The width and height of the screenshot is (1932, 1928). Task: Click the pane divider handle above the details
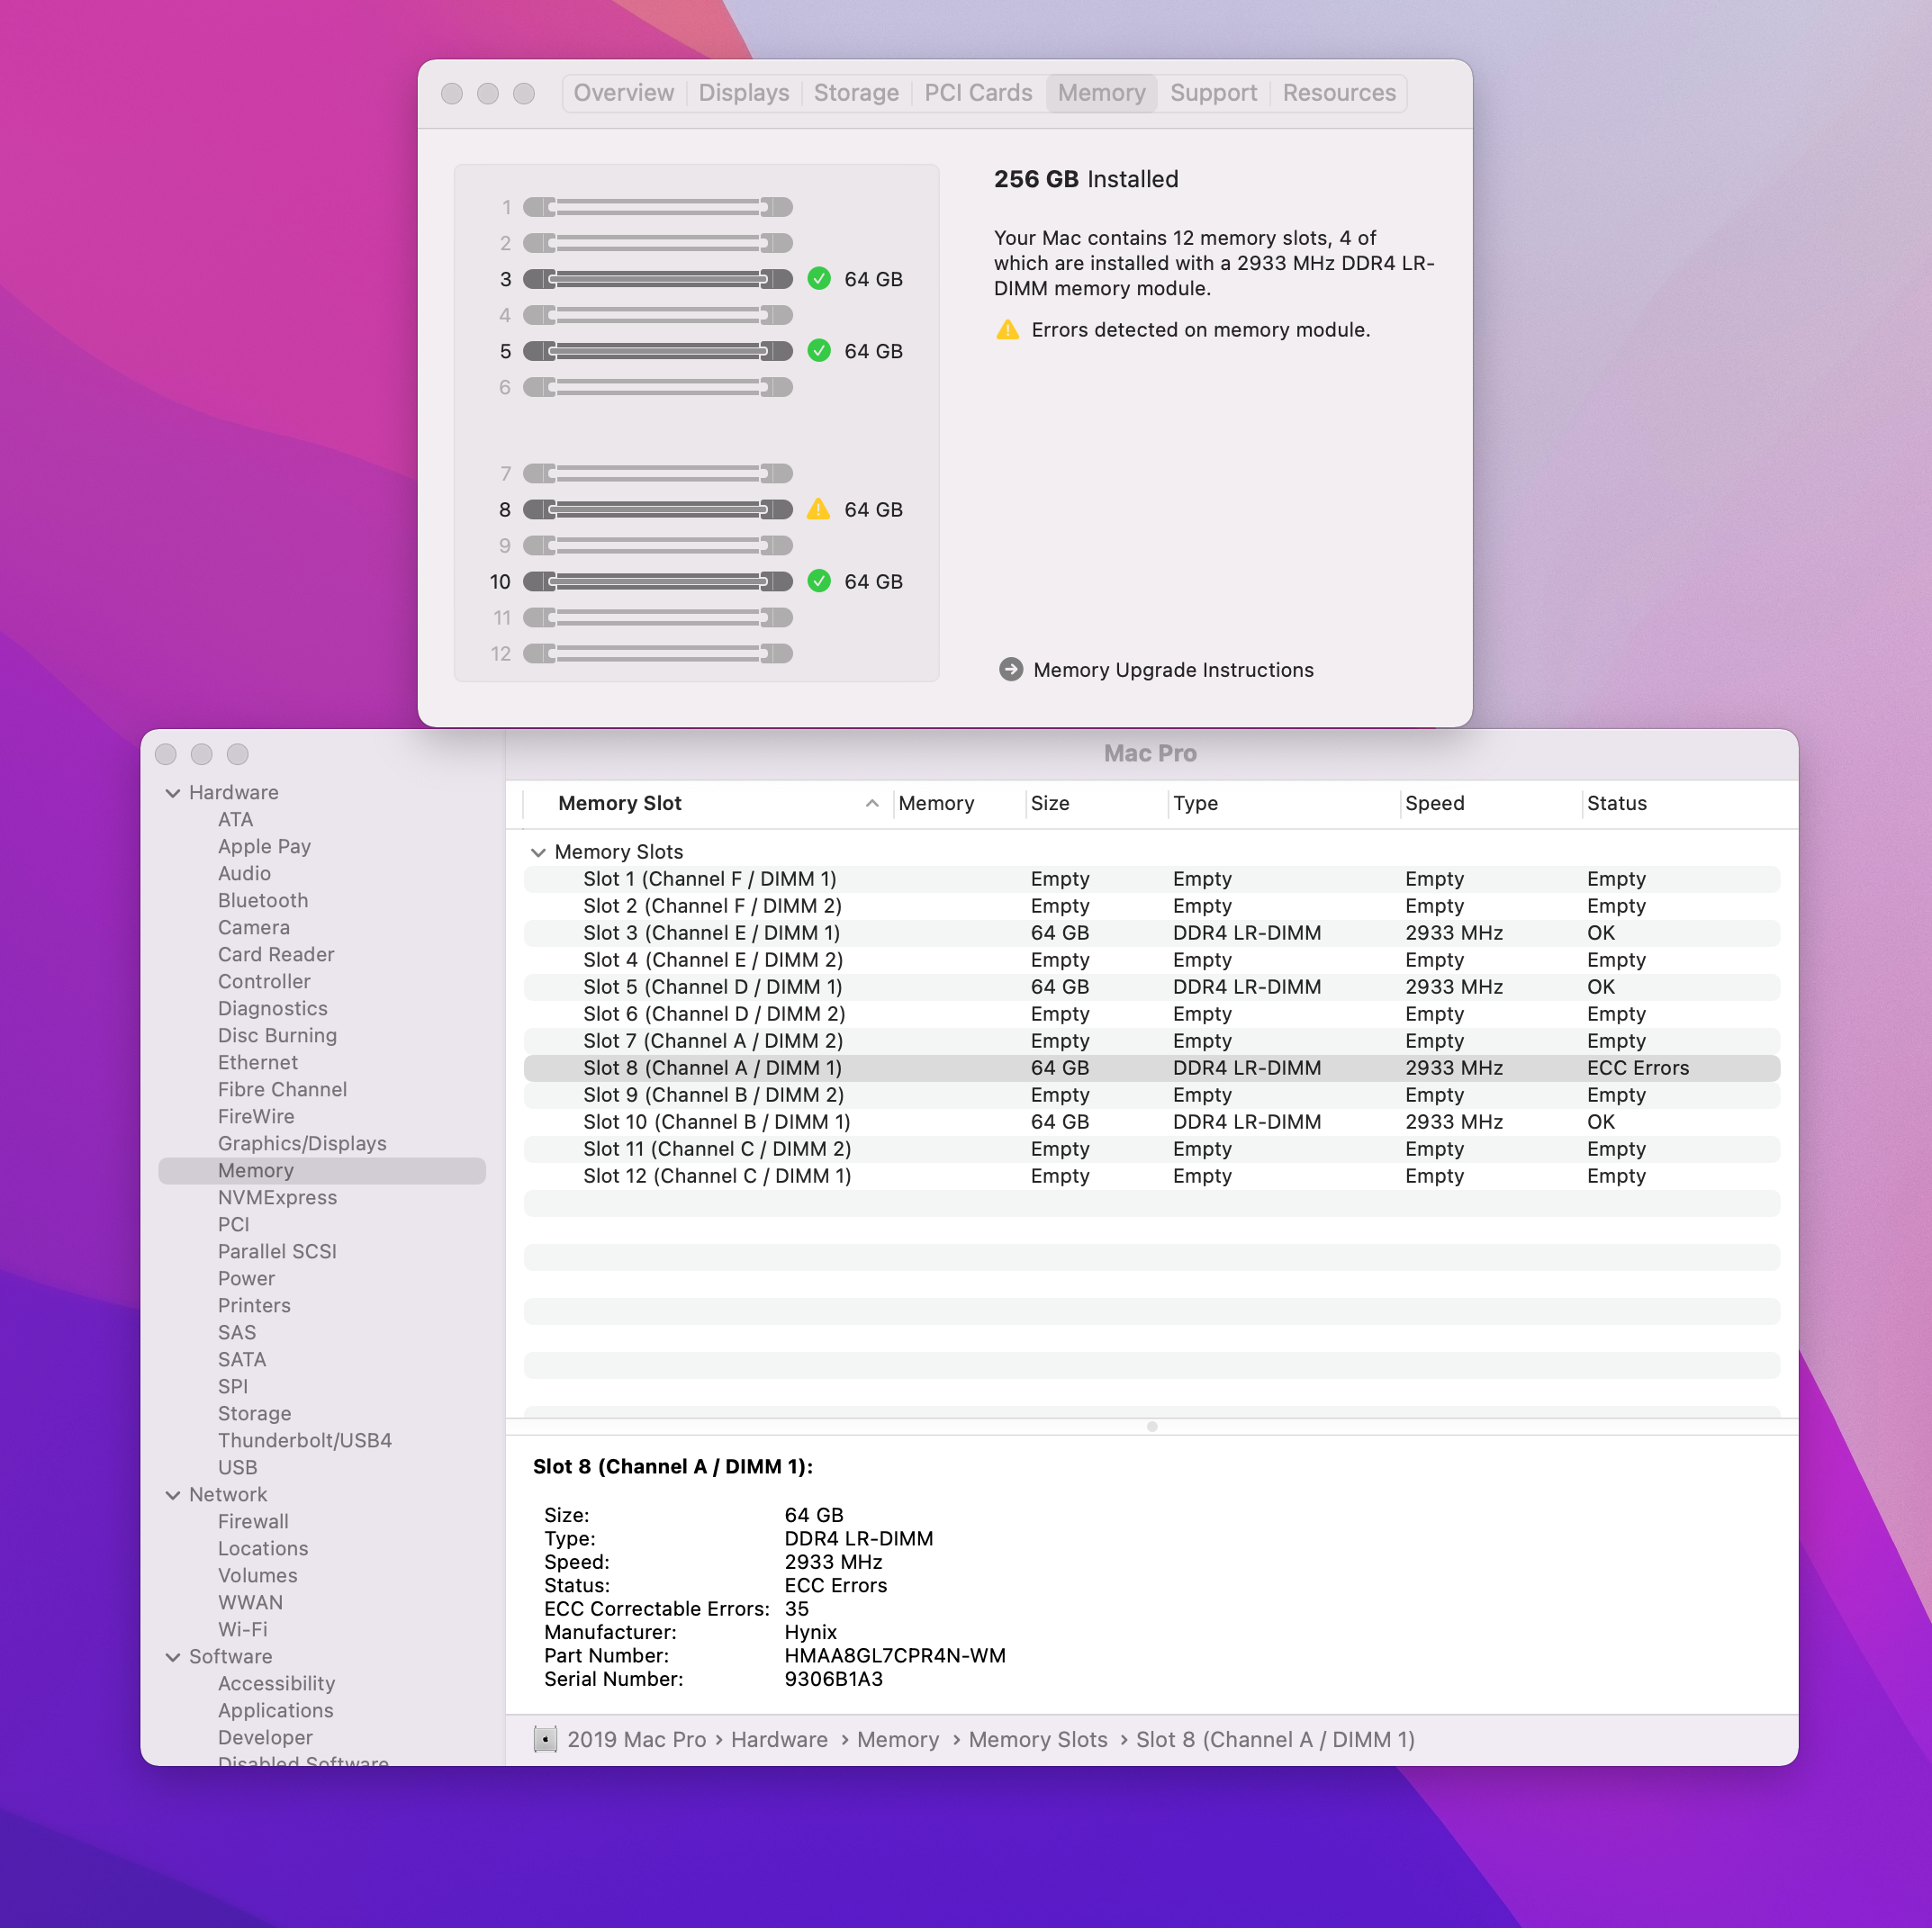coord(1151,1427)
